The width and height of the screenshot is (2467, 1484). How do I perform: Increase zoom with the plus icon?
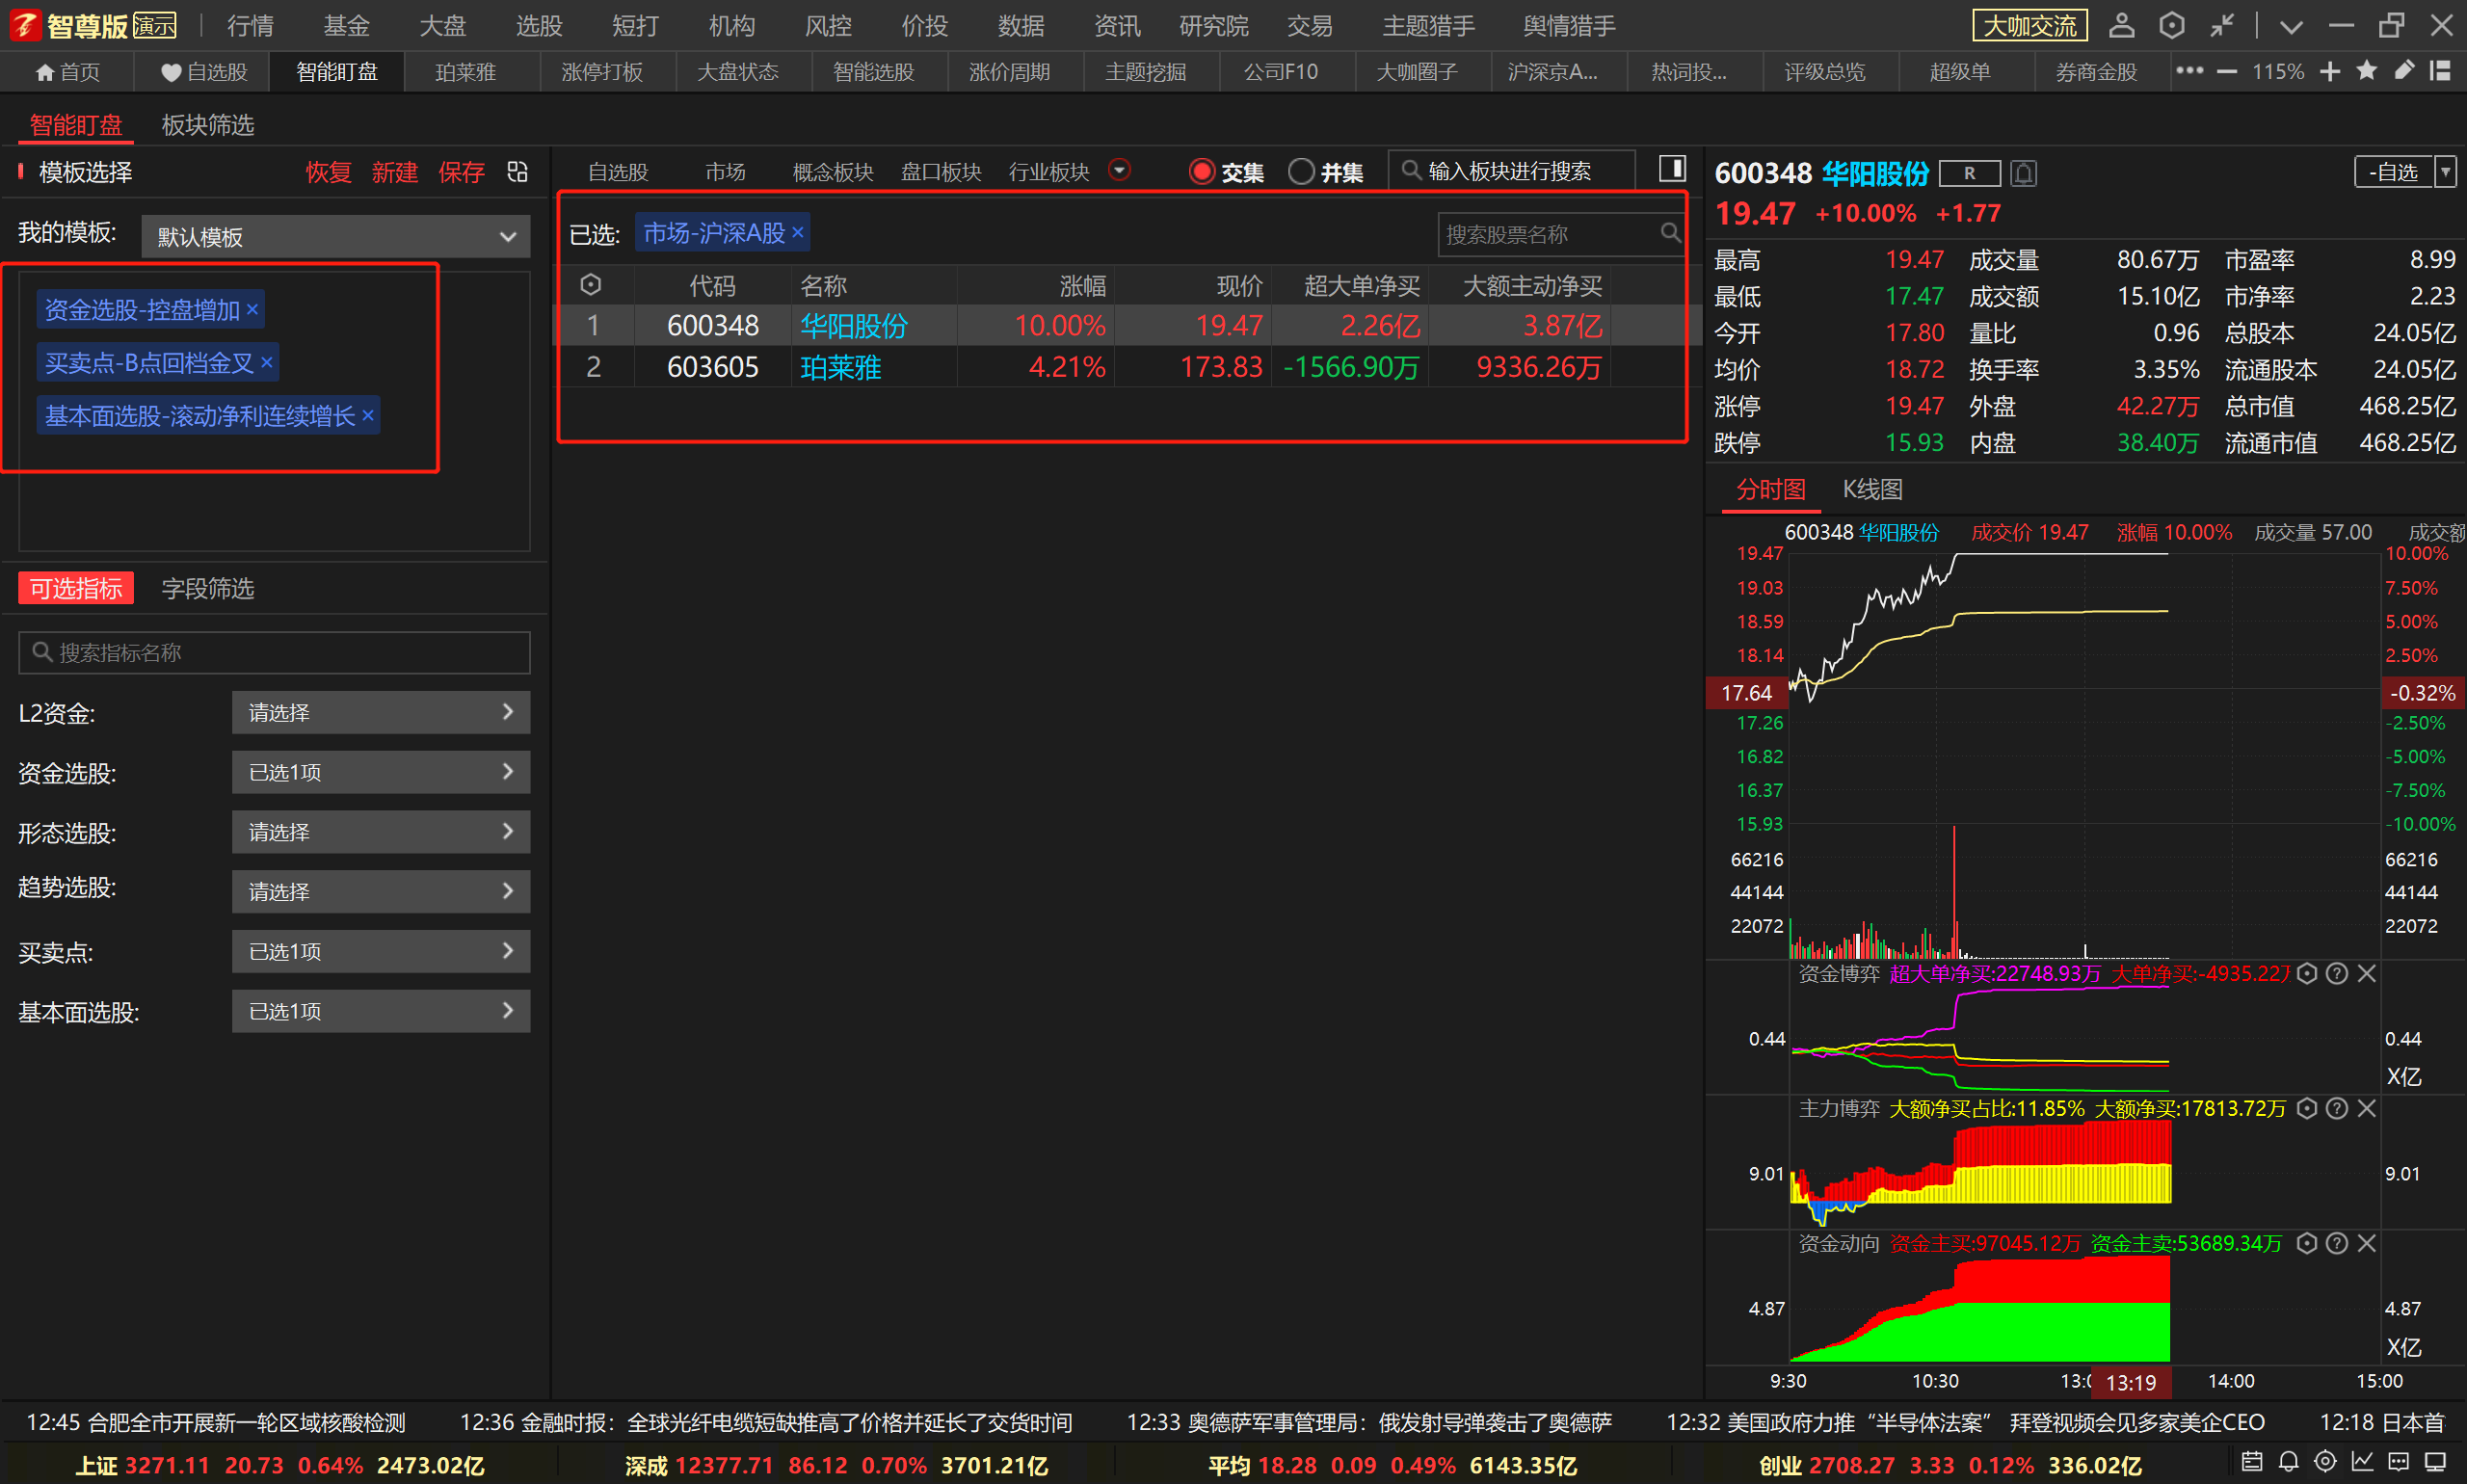2330,72
